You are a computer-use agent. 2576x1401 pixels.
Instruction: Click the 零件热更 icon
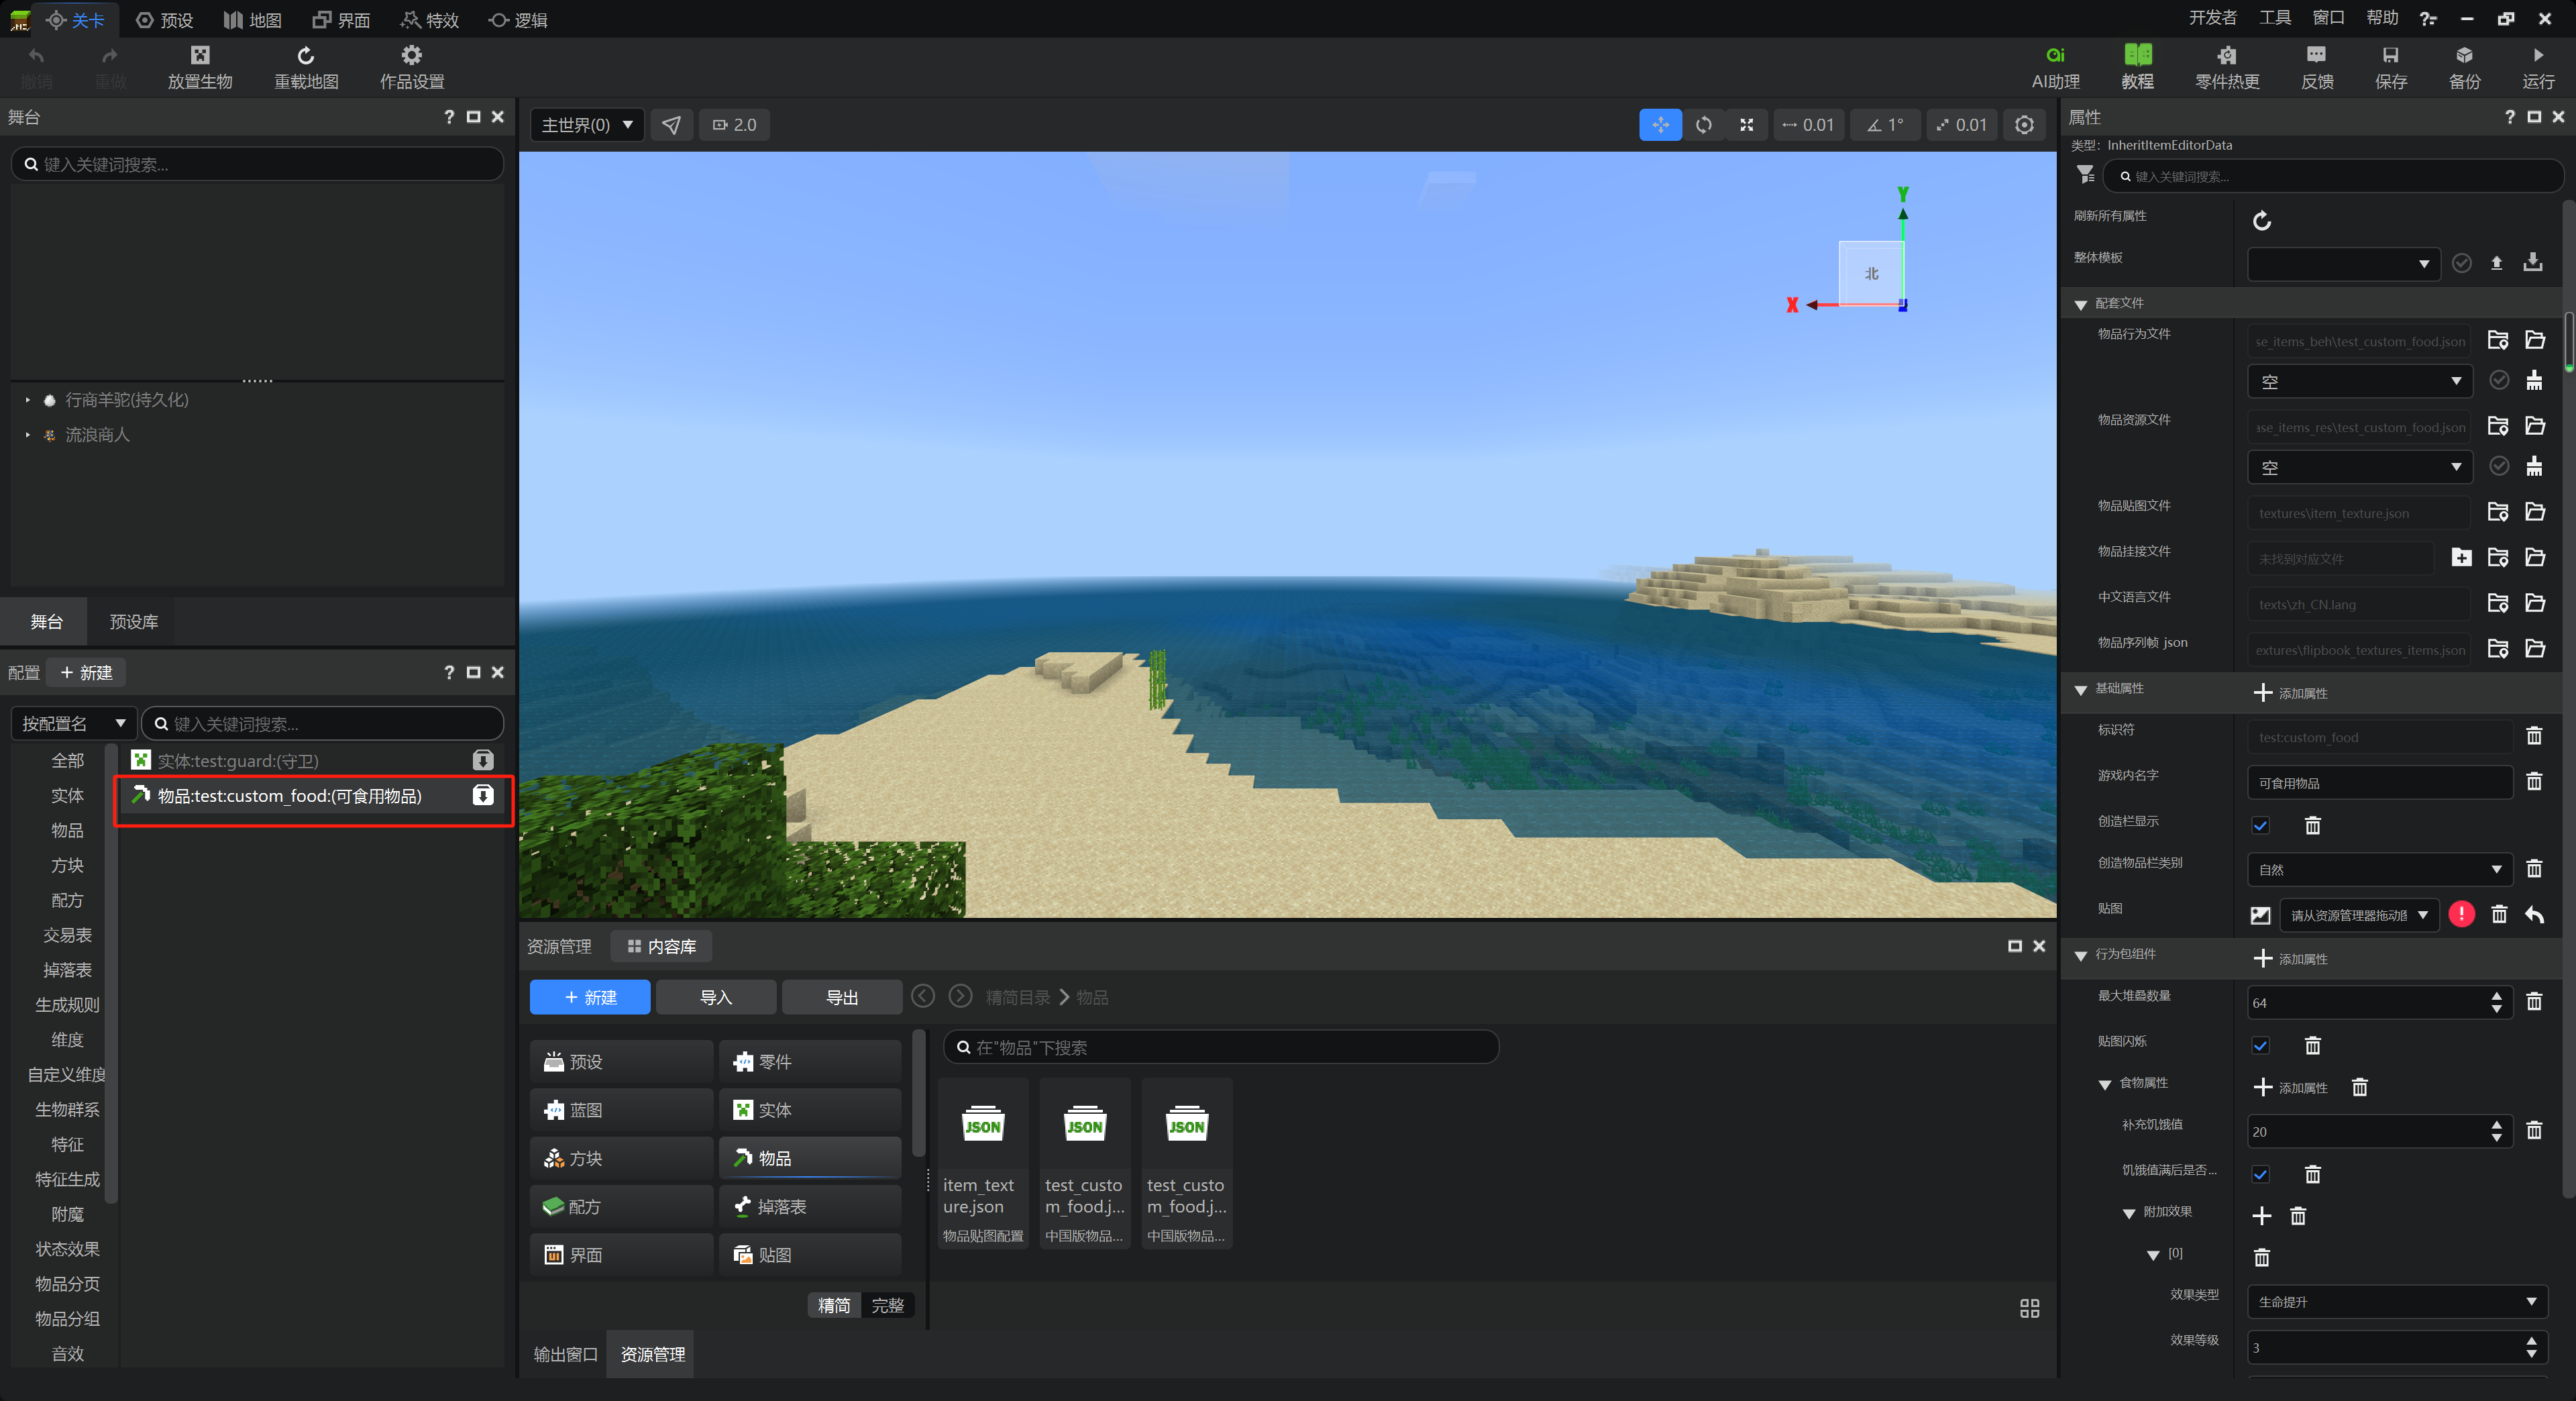point(2227,55)
